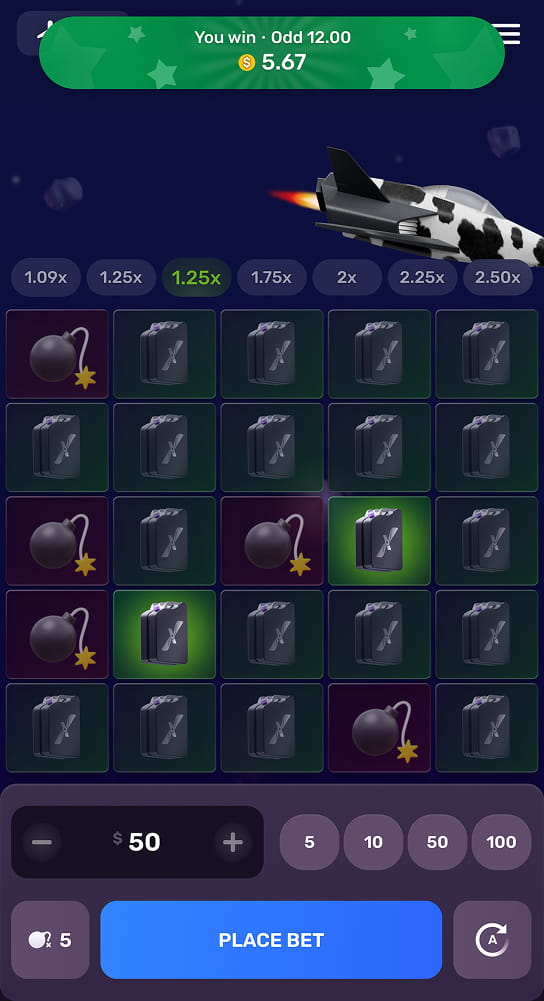The width and height of the screenshot is (544, 1001).
Task: Select the glowing green canister in fourth row
Action: [165, 634]
